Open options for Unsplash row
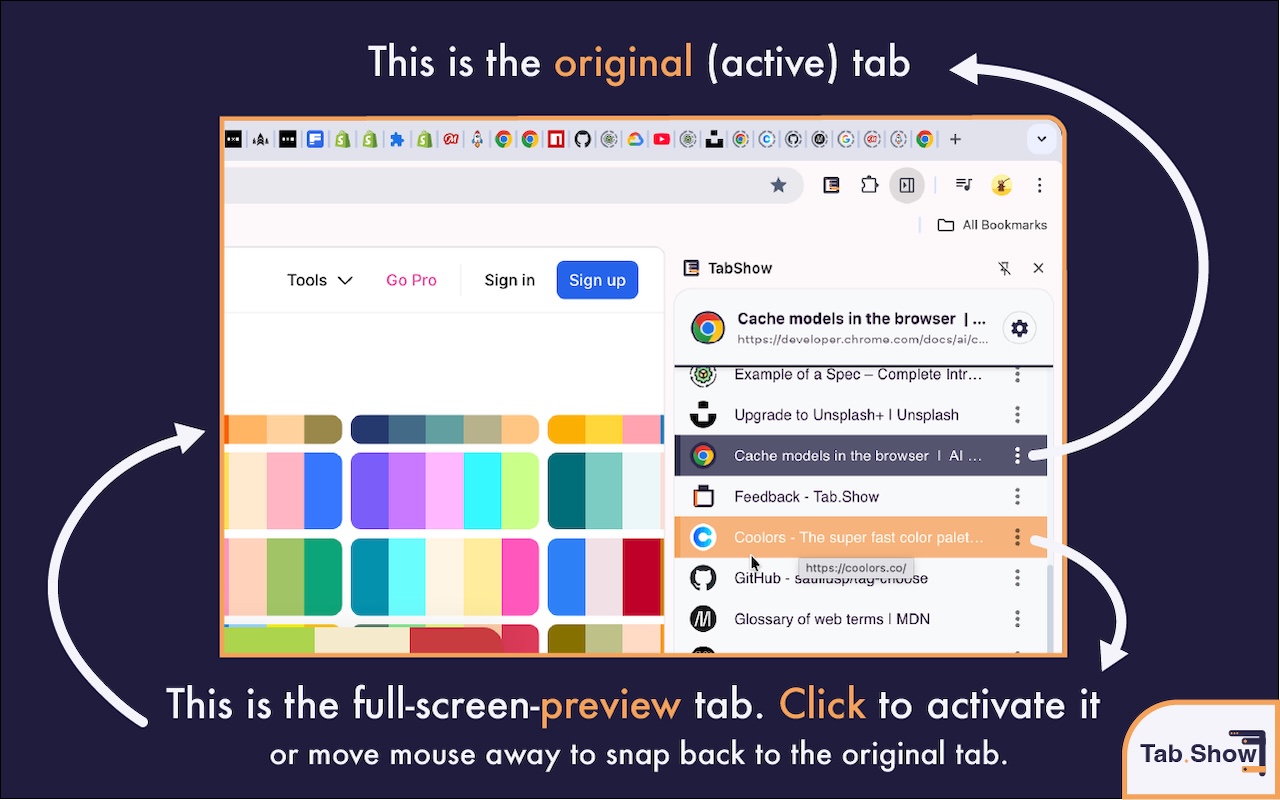Viewport: 1280px width, 800px height. click(1017, 415)
